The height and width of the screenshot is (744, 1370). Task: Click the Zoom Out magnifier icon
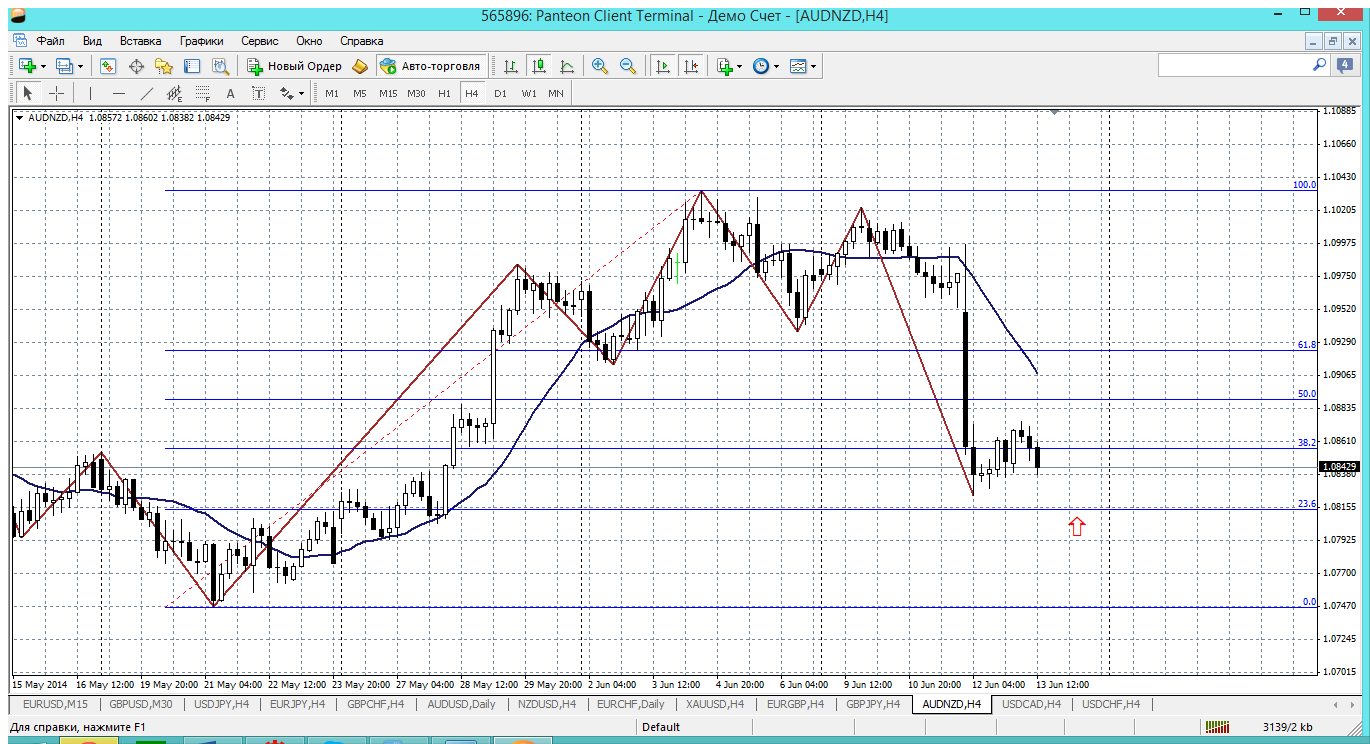[x=628, y=66]
